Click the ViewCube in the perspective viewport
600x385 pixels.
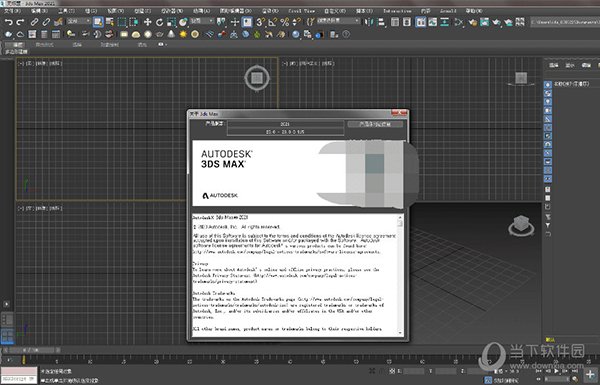click(x=521, y=225)
